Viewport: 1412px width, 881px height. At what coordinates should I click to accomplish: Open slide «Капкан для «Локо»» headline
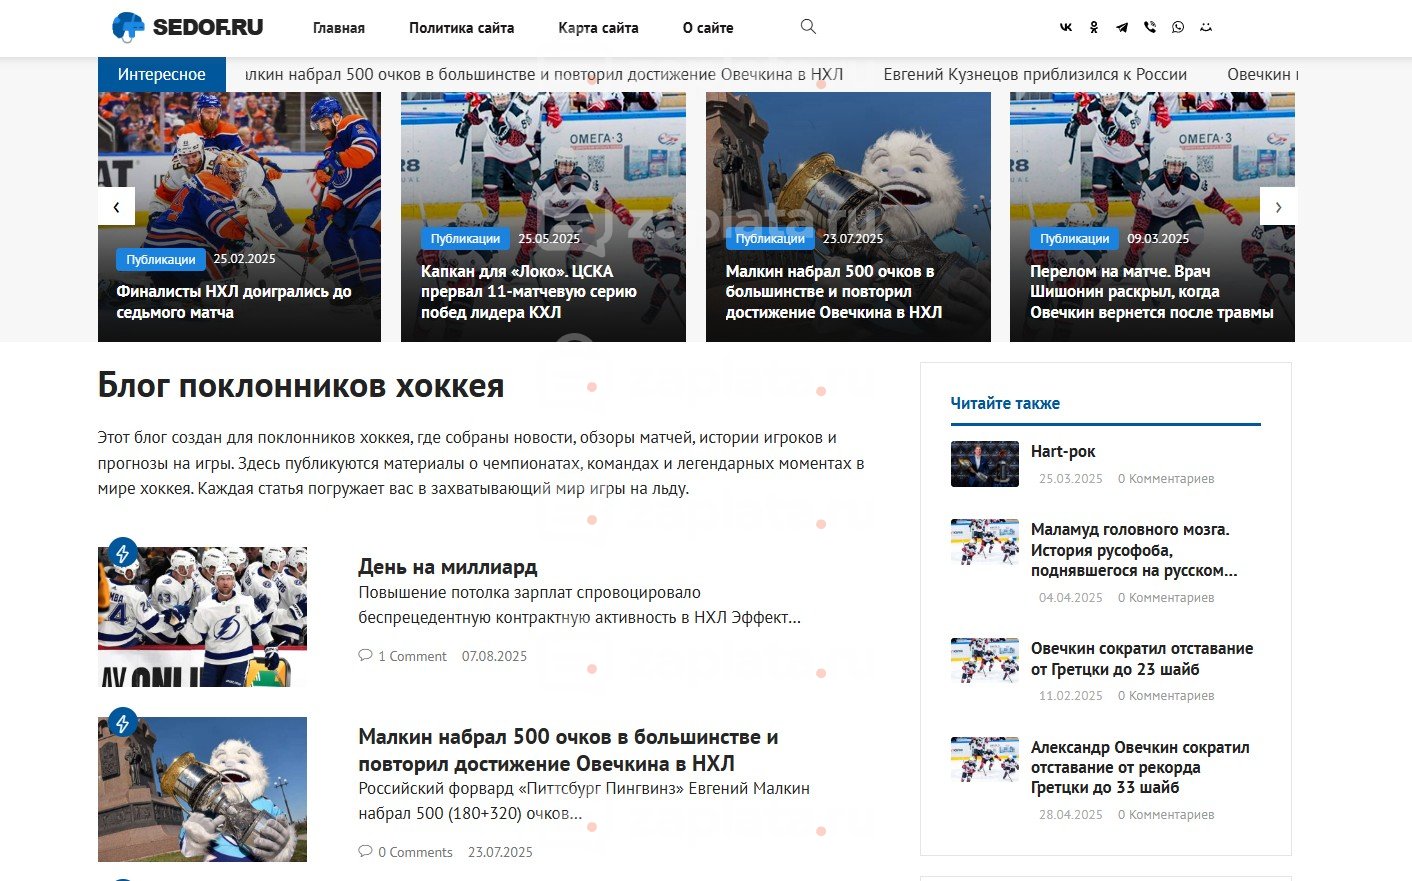coord(529,291)
